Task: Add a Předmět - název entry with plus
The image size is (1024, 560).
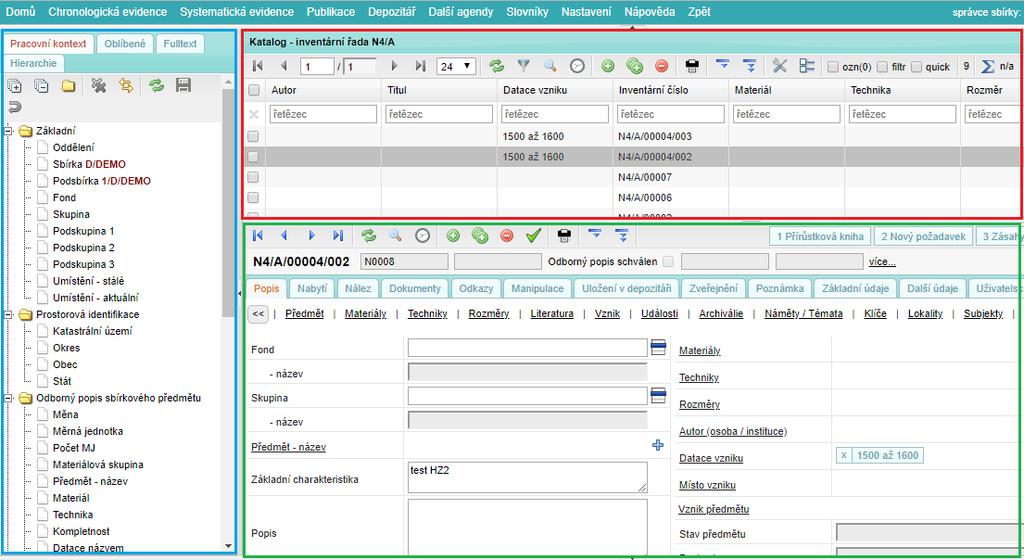Action: 658,445
